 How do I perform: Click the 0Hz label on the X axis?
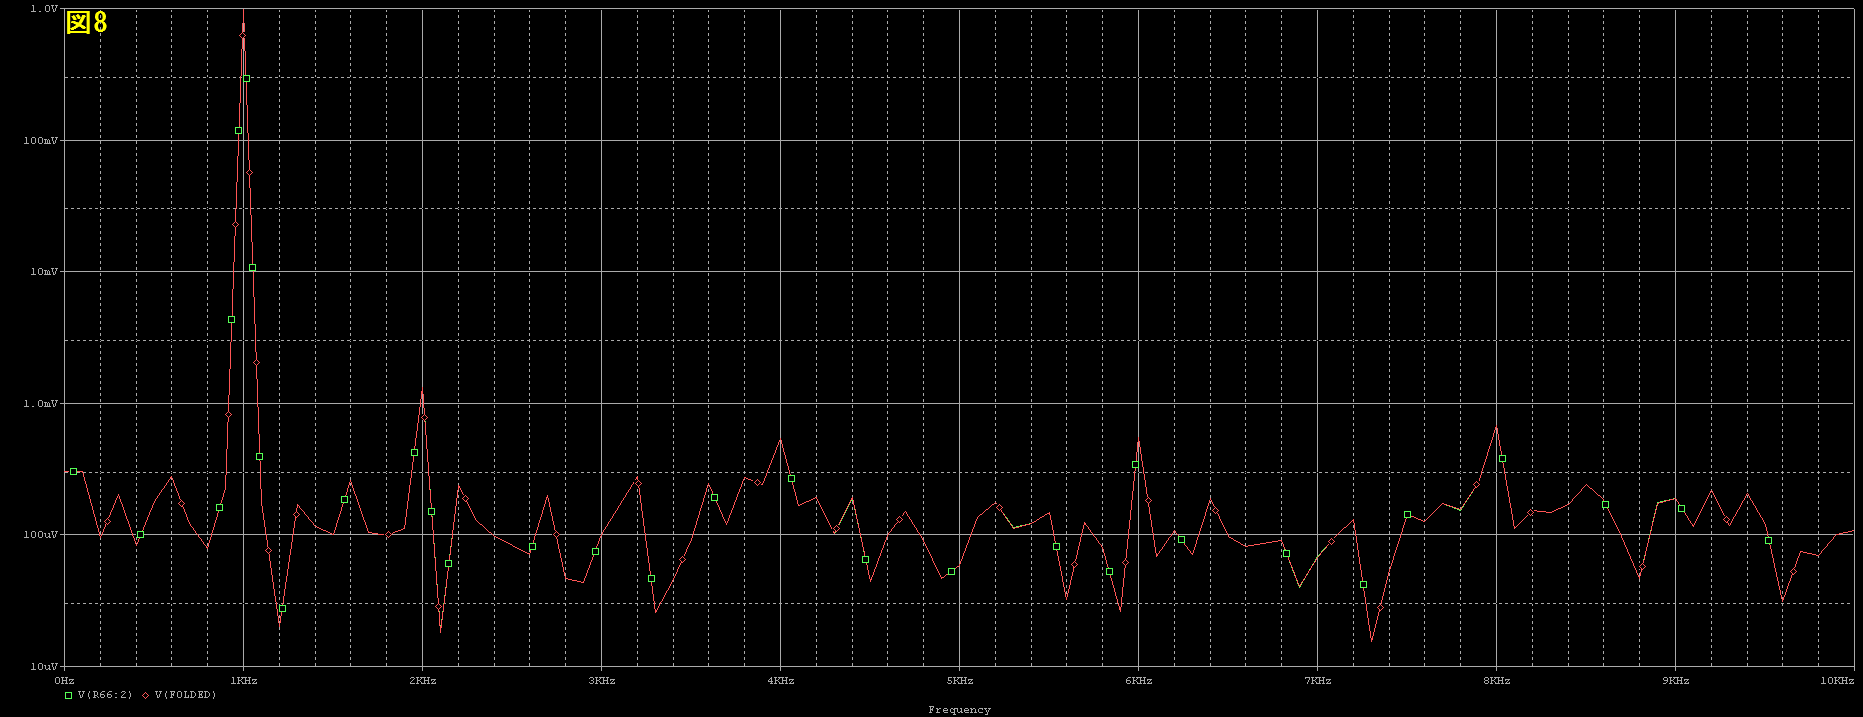click(x=65, y=681)
